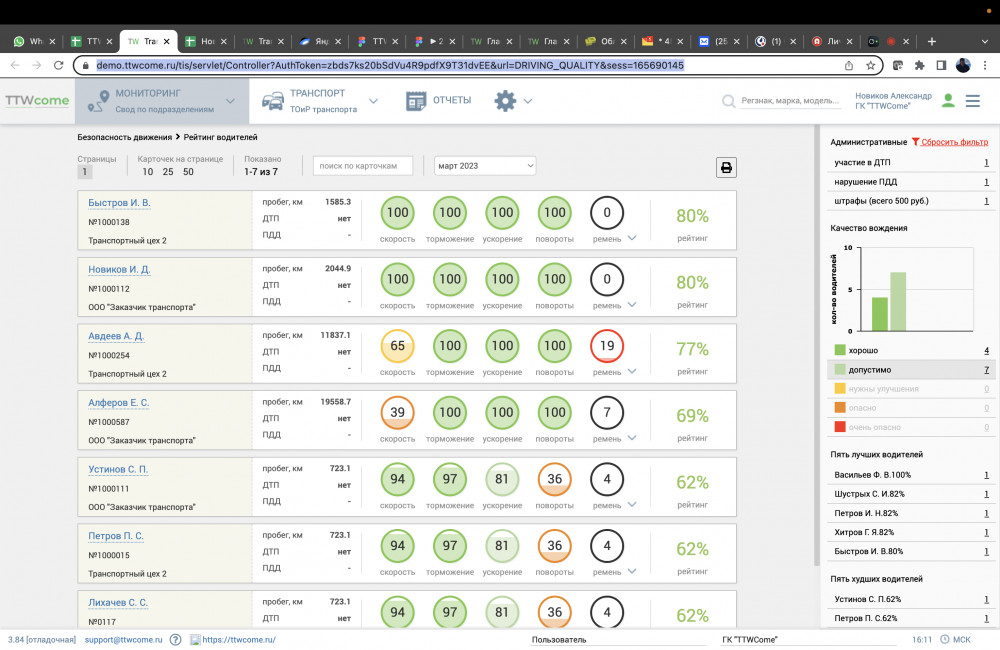Click the 'поиск по карточкам' search field
This screenshot has height=650, width=1000.
[x=362, y=166]
